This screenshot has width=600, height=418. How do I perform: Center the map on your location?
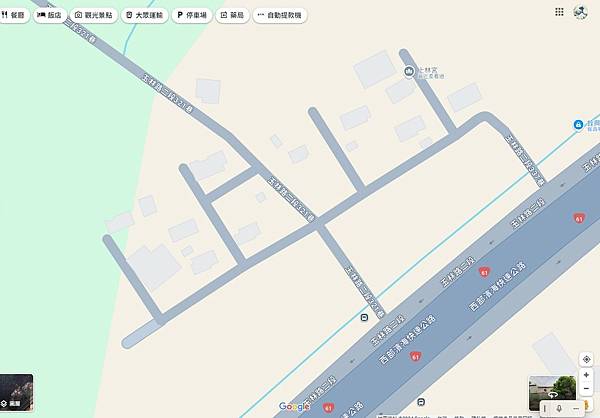click(x=586, y=359)
